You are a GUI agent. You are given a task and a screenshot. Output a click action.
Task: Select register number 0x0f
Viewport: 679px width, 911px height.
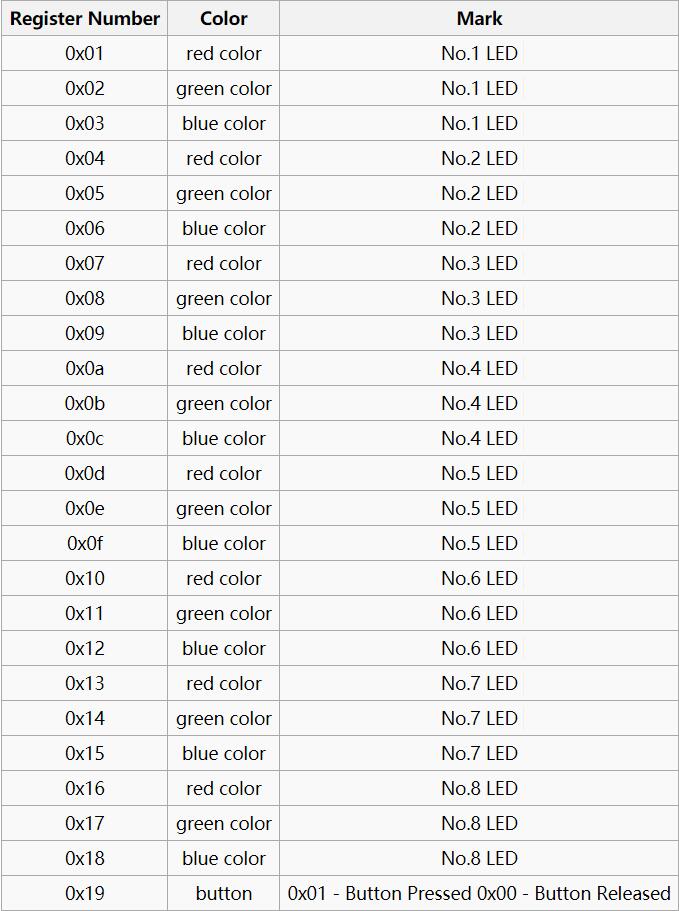(85, 544)
